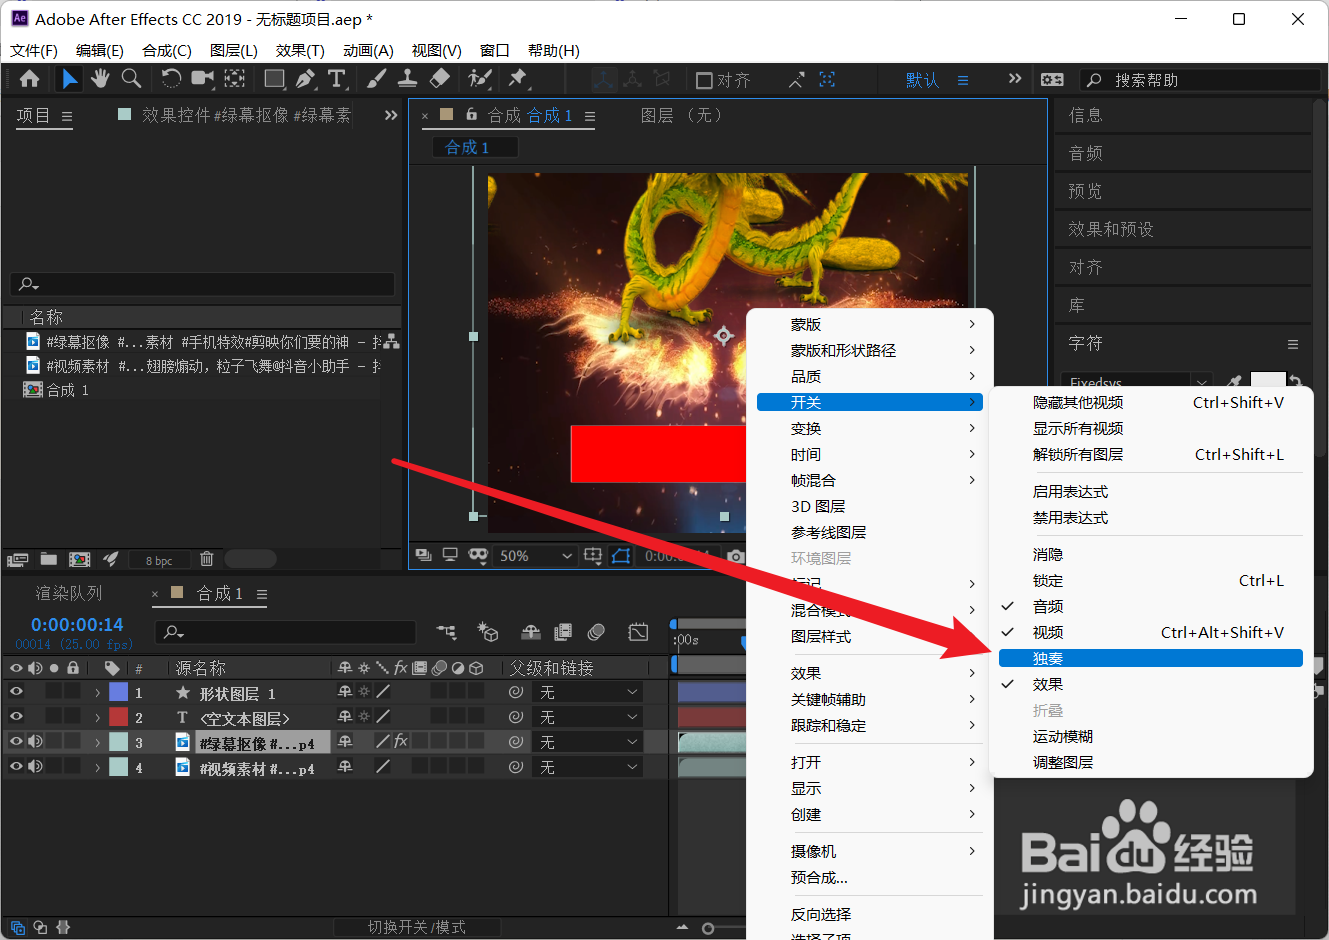1329x940 pixels.
Task: Click the Home icon in the toolbar
Action: coord(30,79)
